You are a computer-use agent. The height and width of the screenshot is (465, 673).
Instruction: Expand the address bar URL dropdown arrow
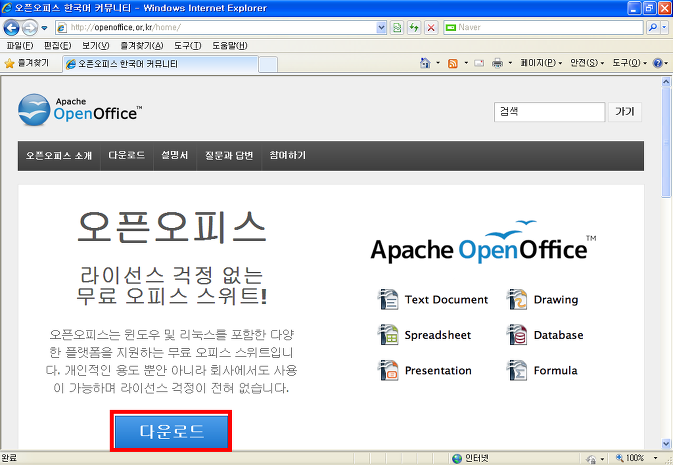point(381,28)
